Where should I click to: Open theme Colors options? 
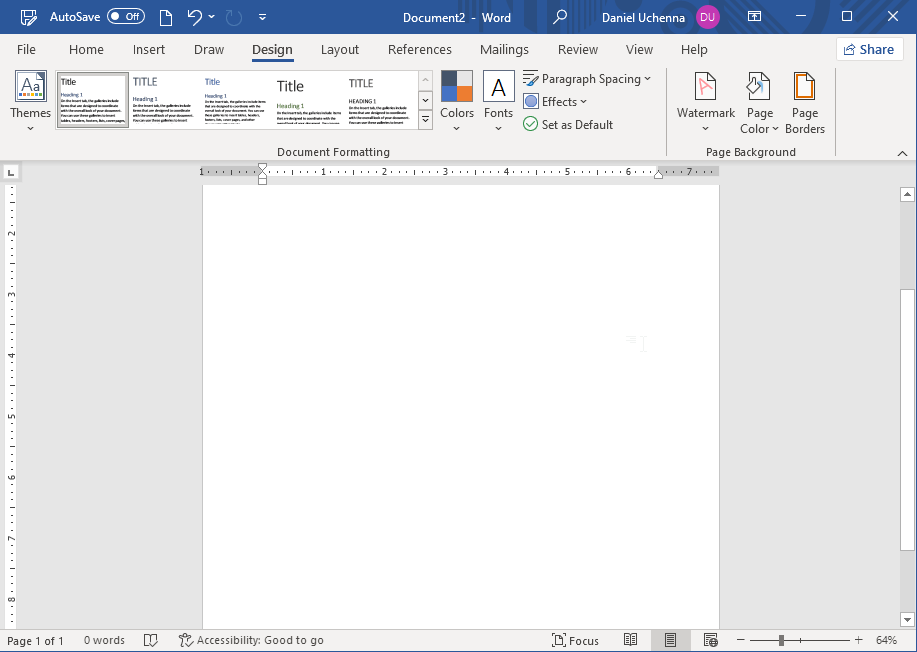456,100
